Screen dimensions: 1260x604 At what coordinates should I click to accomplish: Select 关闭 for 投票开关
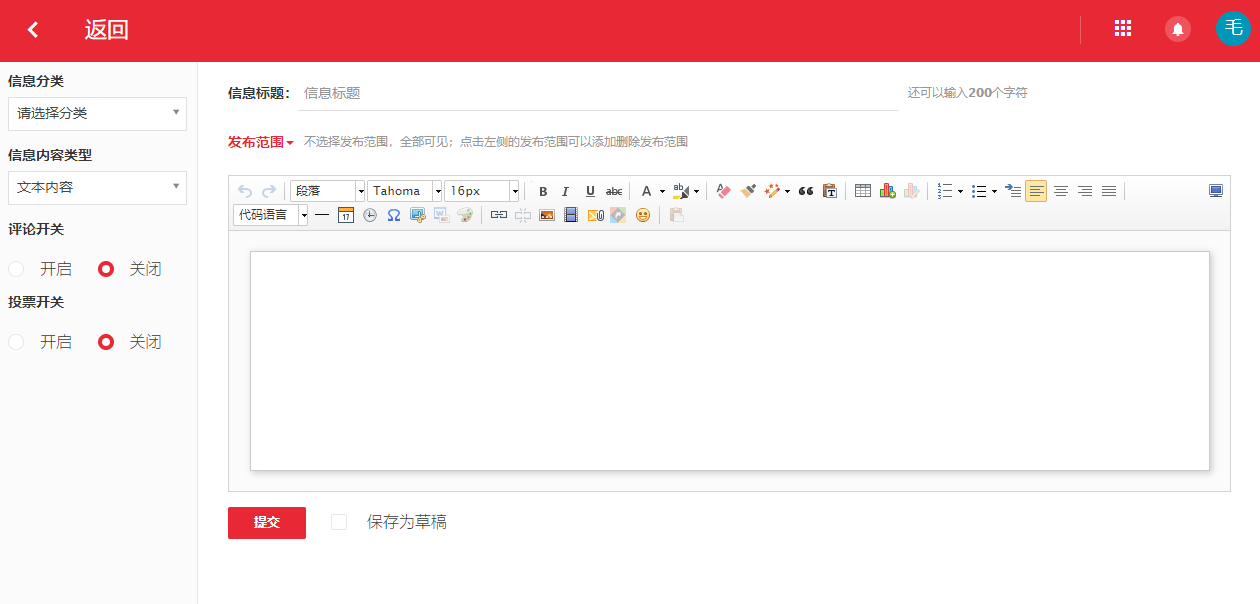[105, 341]
